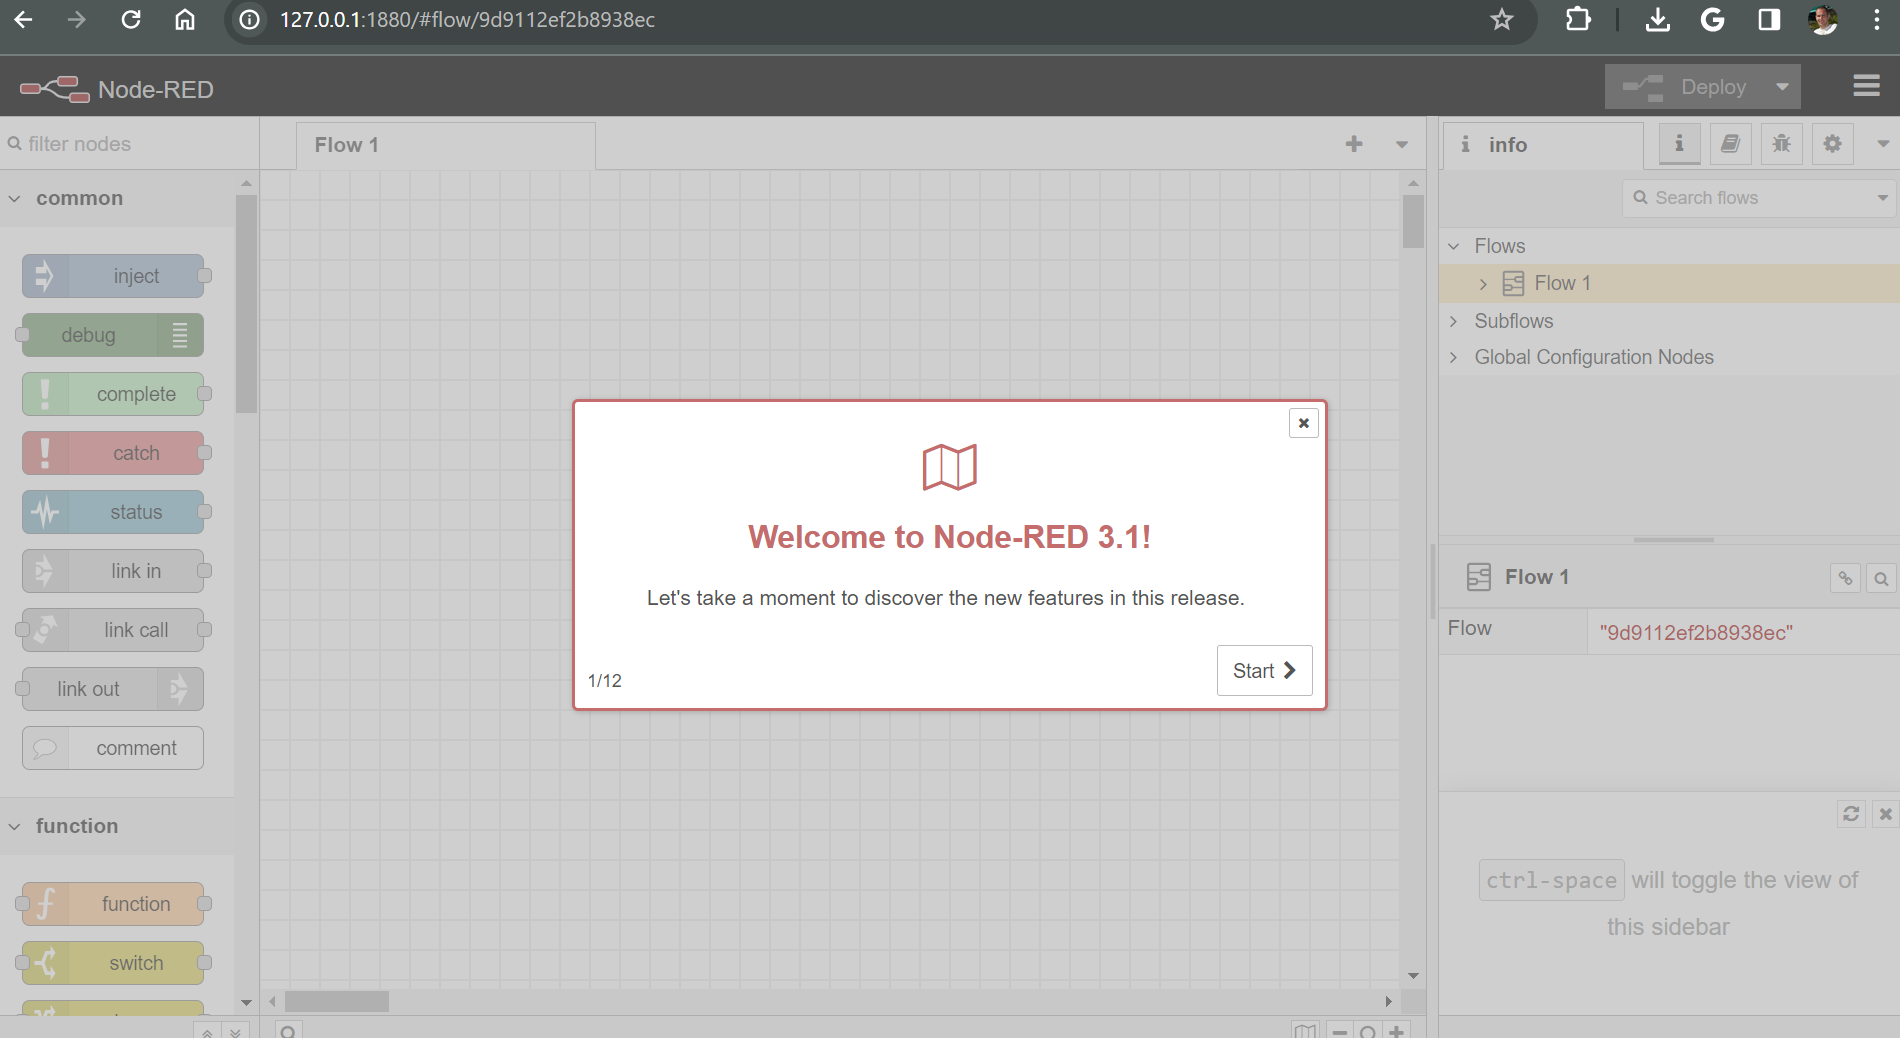Close the welcome tour dialog
1900x1038 pixels.
(1303, 423)
